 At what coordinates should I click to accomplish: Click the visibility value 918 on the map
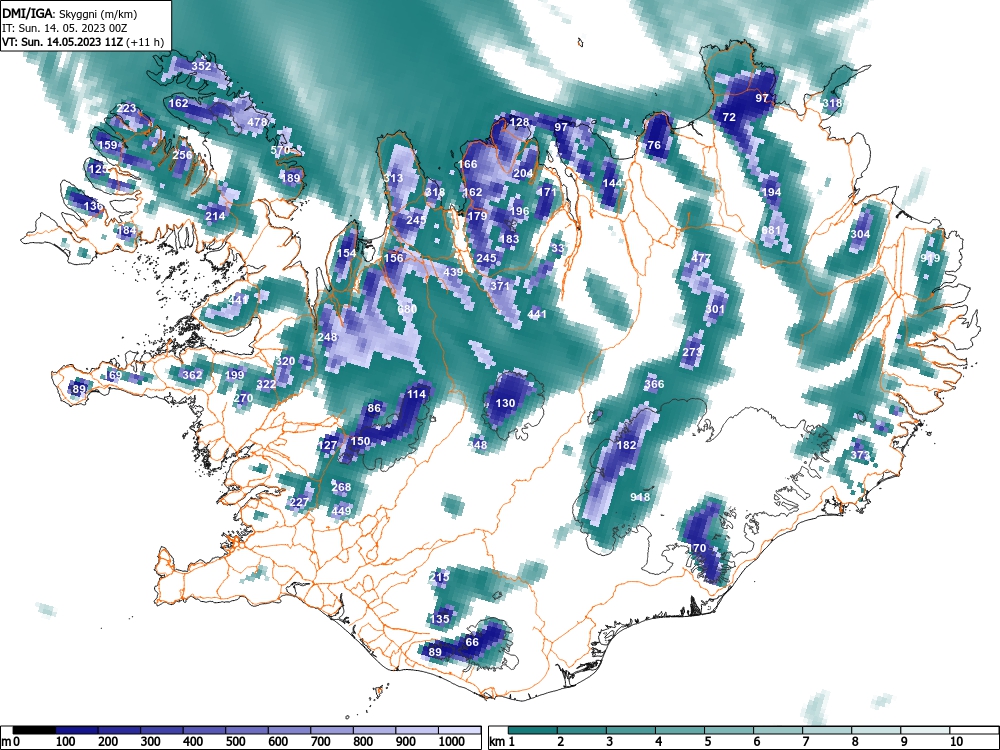tap(640, 497)
